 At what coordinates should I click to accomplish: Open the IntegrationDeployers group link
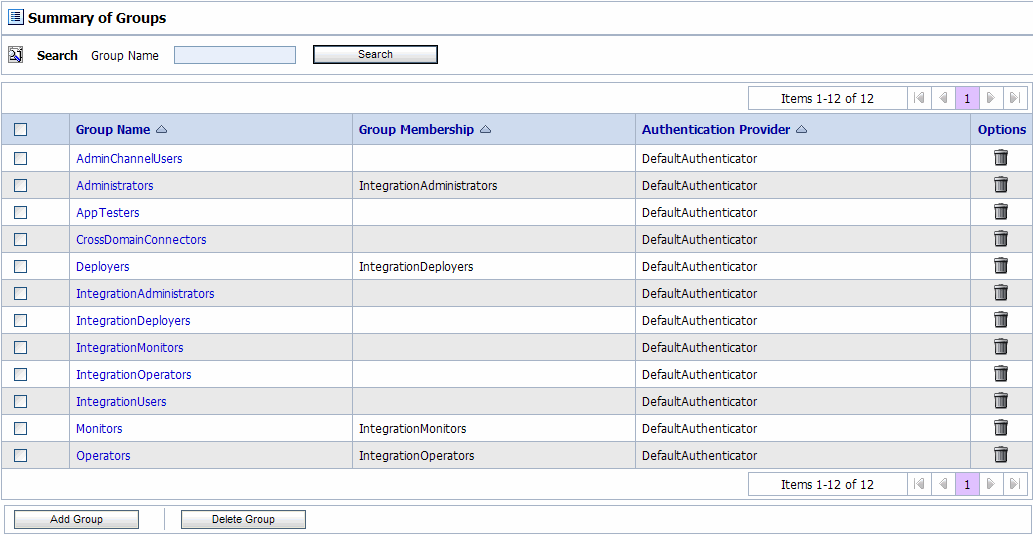[x=133, y=321]
